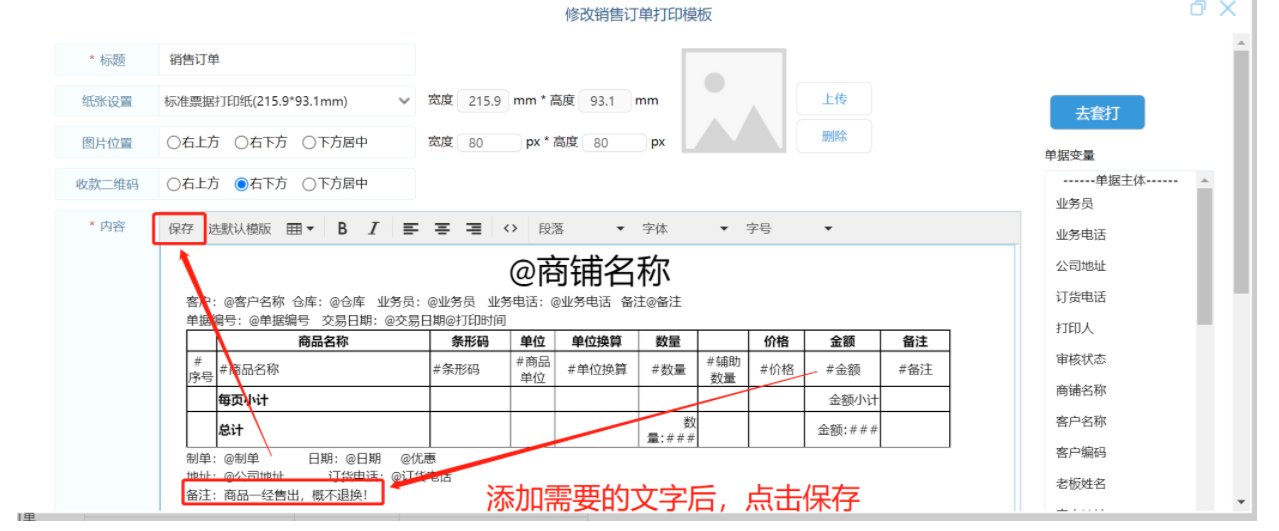This screenshot has width=1279, height=531.
Task: Click 选默认模版 in the toolbar
Action: point(240,229)
